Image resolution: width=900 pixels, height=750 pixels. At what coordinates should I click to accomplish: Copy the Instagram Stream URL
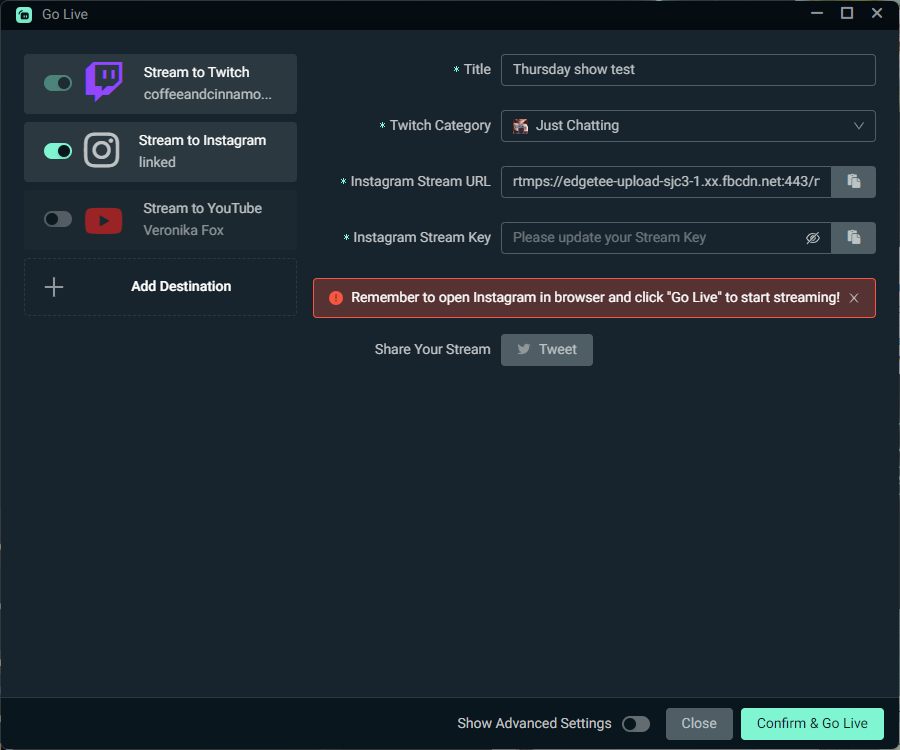(x=853, y=182)
